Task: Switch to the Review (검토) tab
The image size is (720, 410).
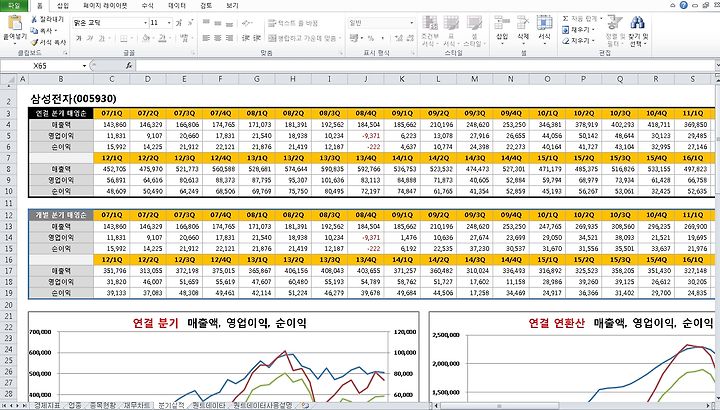Action: (206, 6)
